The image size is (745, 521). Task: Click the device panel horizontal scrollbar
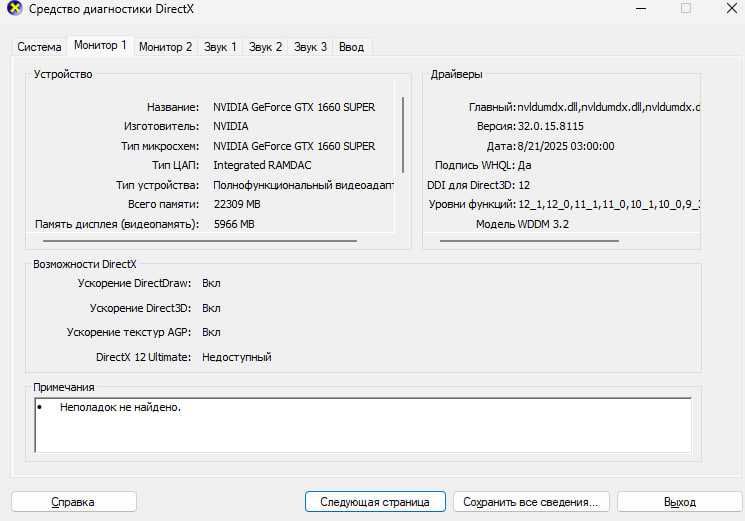tap(200, 241)
